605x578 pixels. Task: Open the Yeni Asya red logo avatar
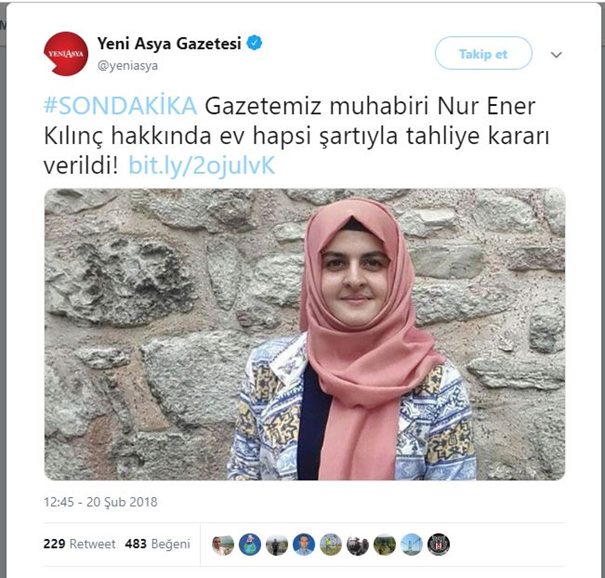click(66, 54)
